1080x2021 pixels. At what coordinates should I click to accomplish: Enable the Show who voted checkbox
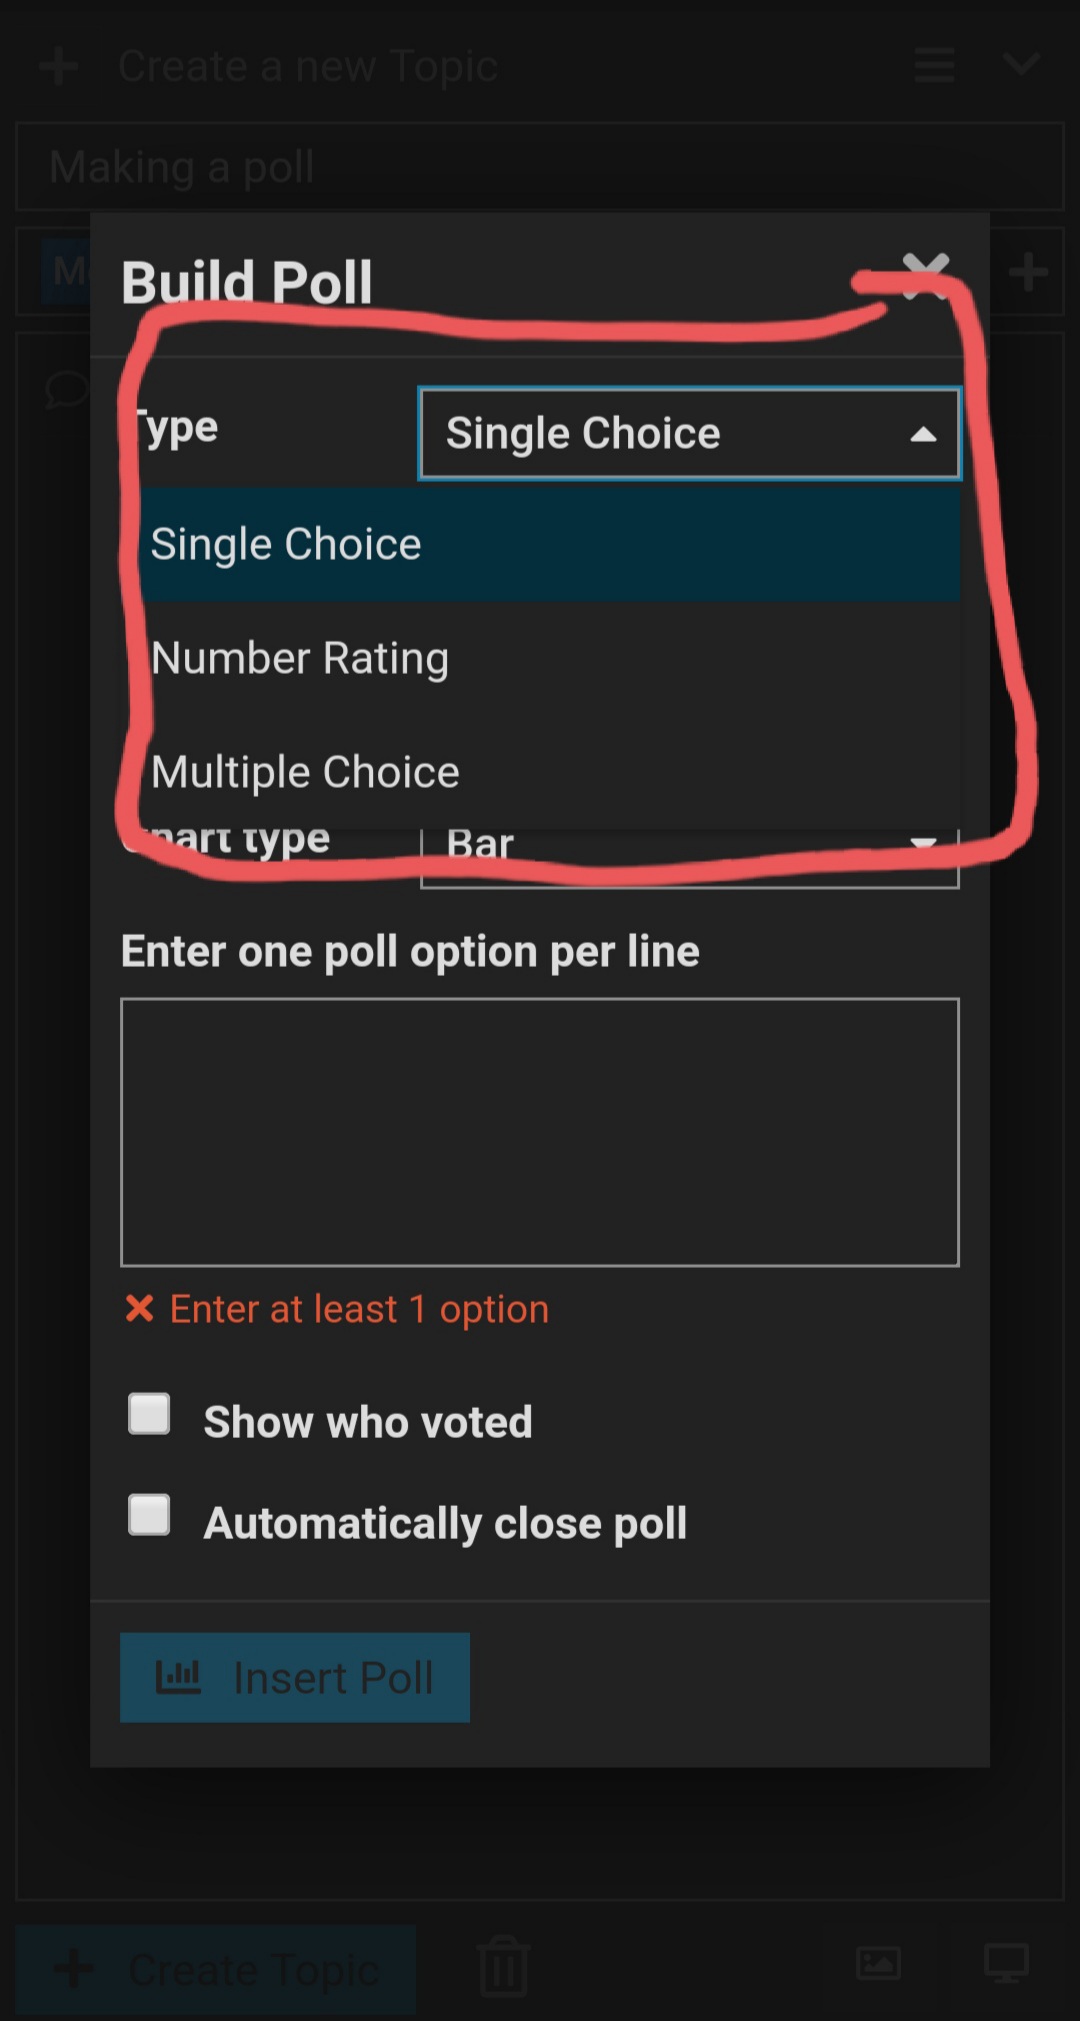pyautogui.click(x=149, y=1414)
